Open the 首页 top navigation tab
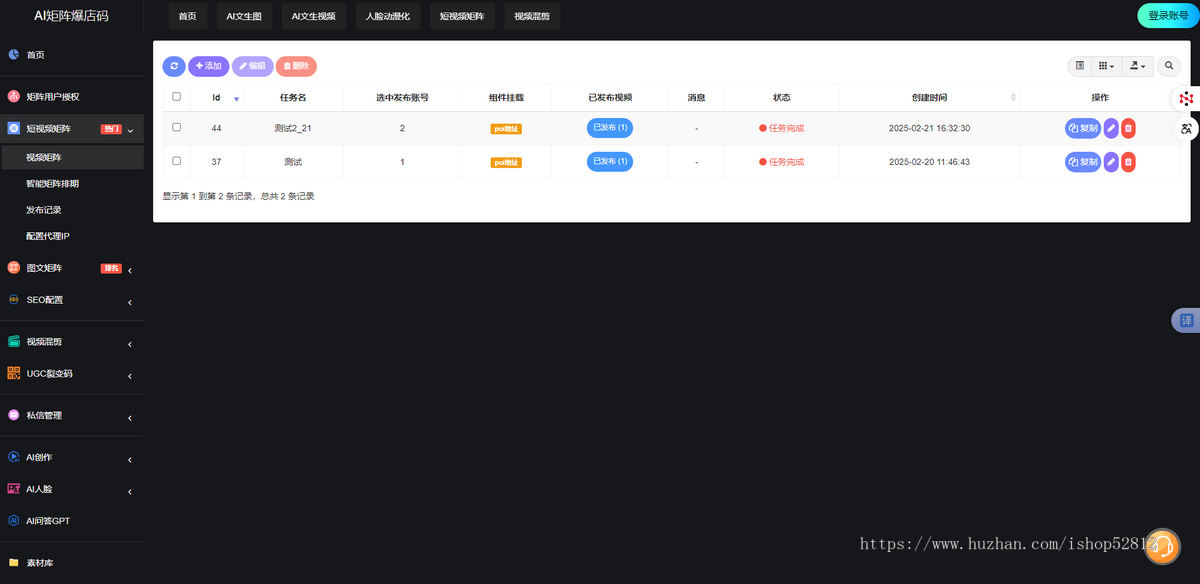This screenshot has height=584, width=1200. click(187, 16)
